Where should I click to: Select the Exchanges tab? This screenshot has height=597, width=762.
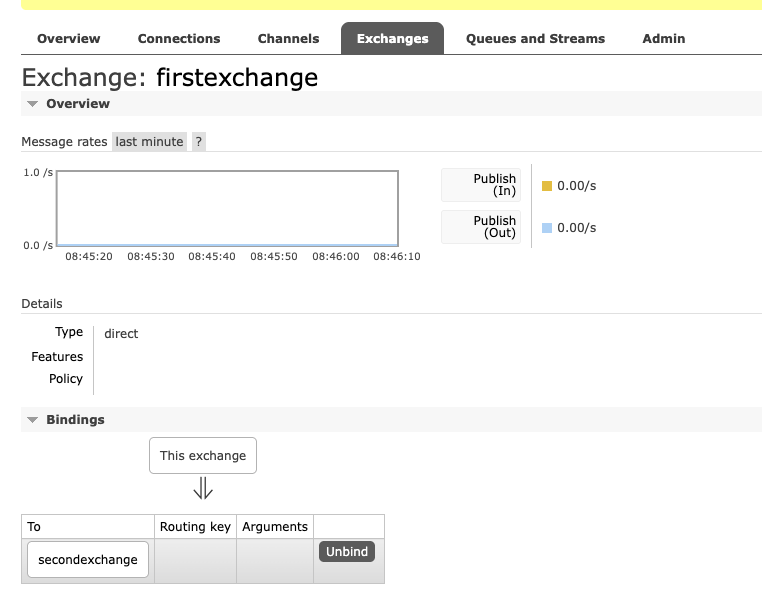pyautogui.click(x=392, y=38)
